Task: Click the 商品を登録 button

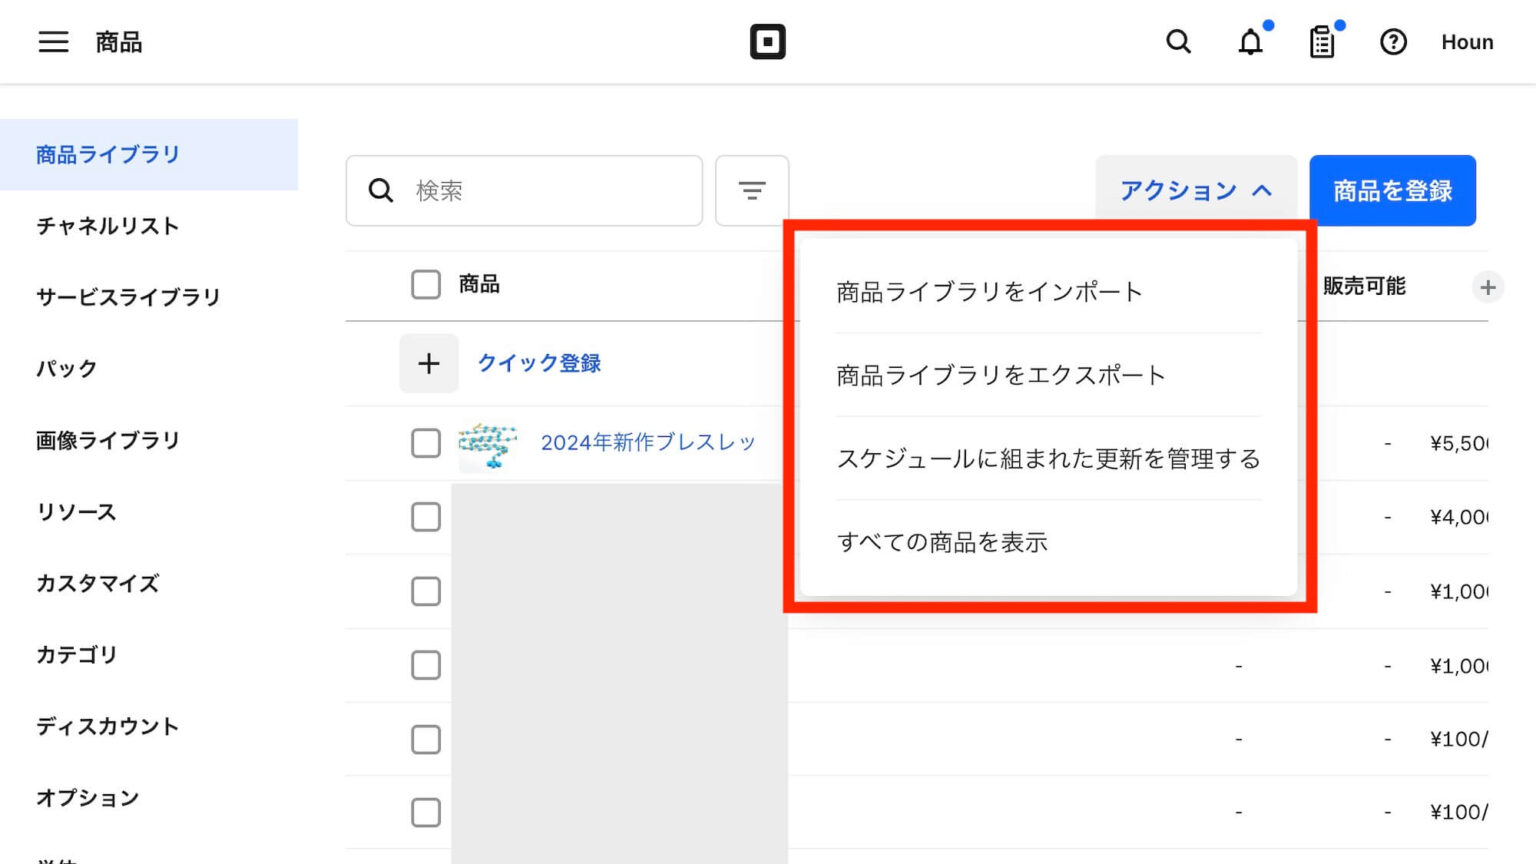Action: click(1392, 190)
